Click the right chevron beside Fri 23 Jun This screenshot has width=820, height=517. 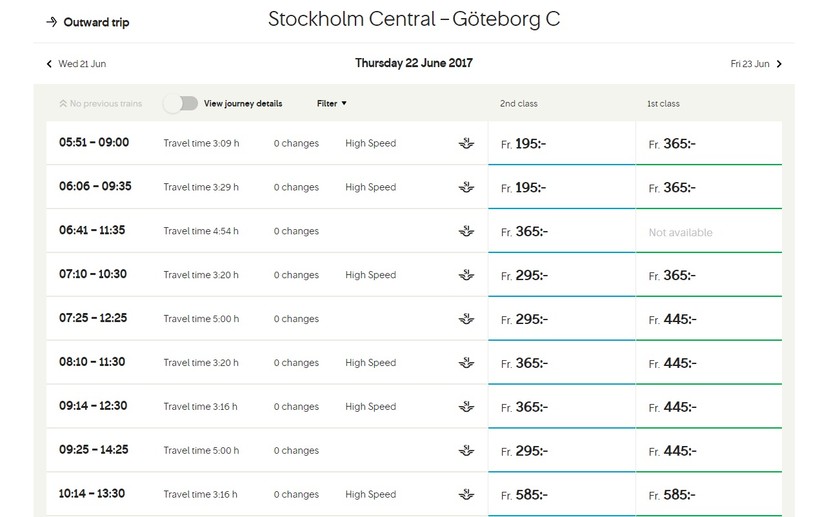[x=779, y=64]
